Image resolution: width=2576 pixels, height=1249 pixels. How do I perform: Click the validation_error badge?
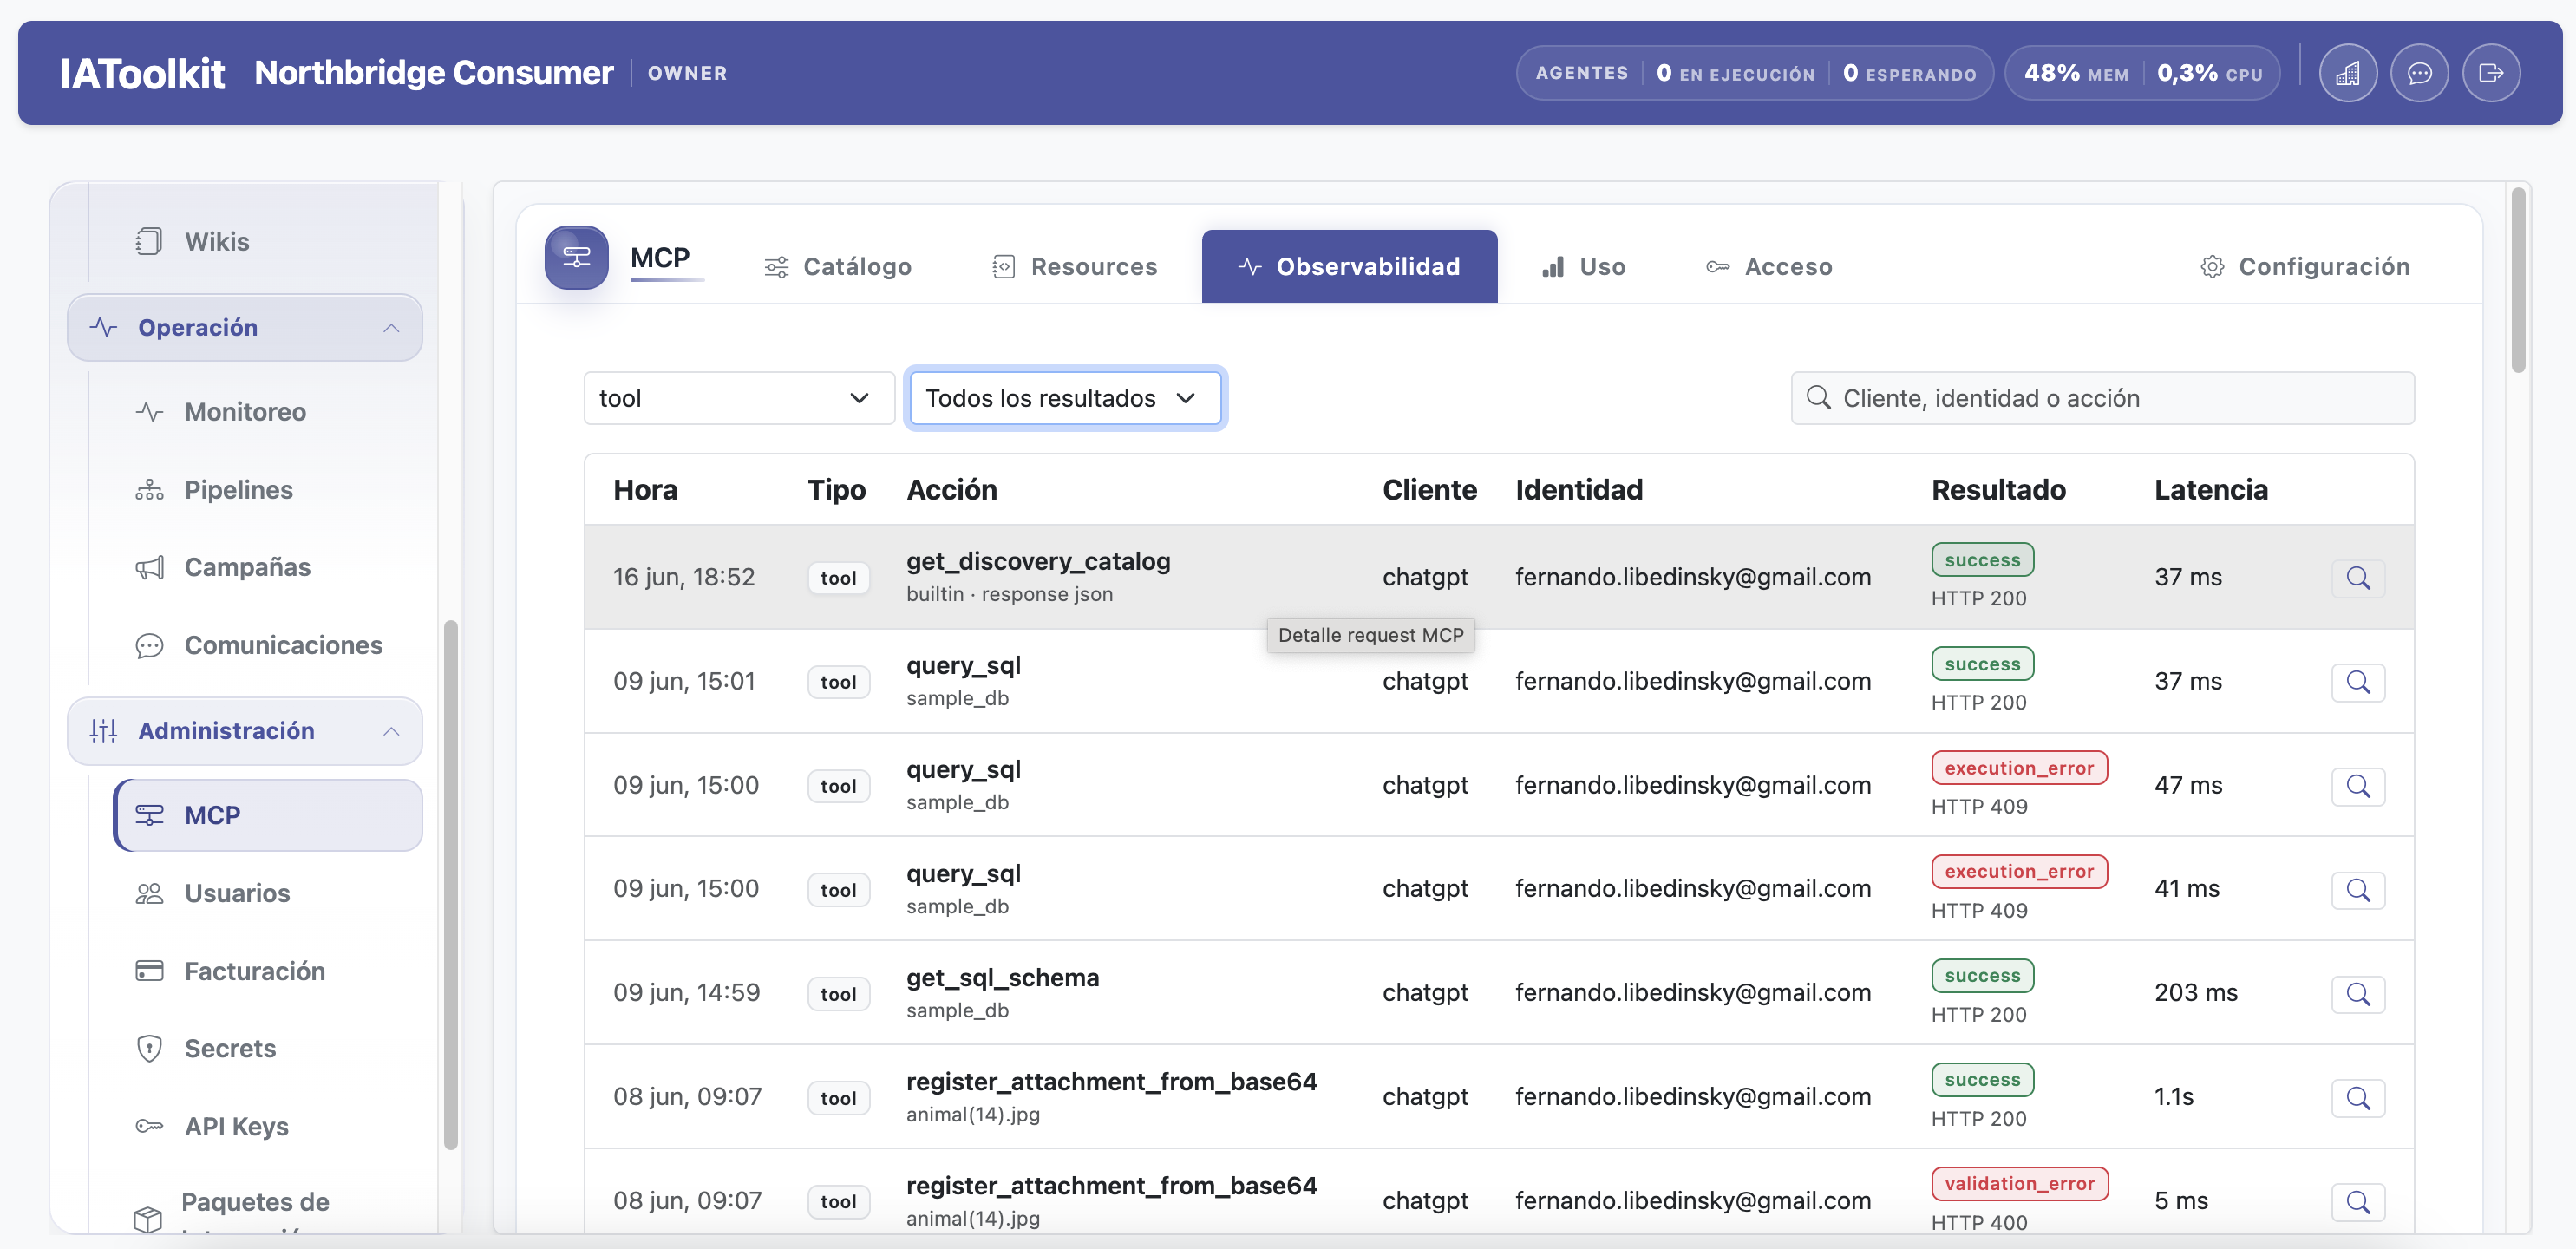tap(2019, 1183)
